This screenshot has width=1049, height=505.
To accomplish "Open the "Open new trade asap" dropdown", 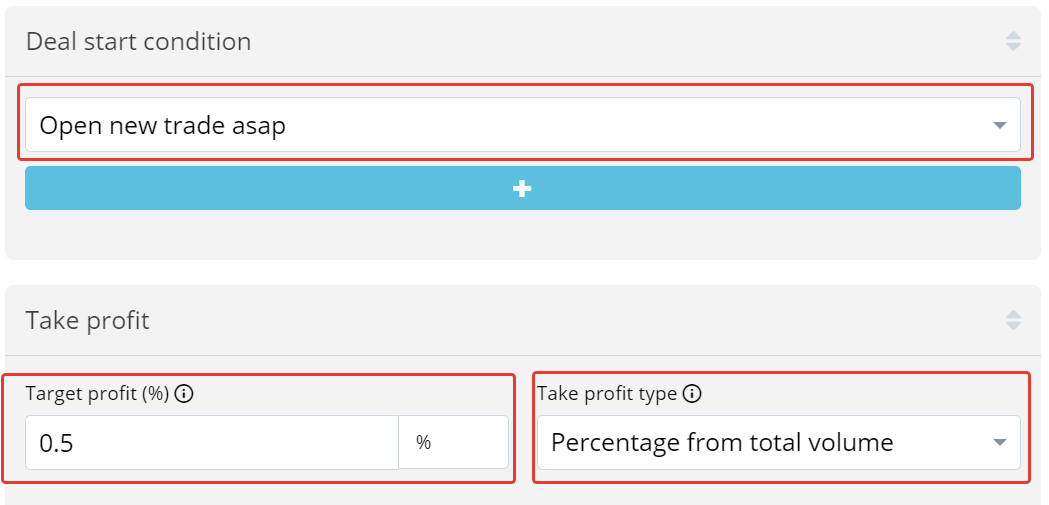I will click(522, 125).
